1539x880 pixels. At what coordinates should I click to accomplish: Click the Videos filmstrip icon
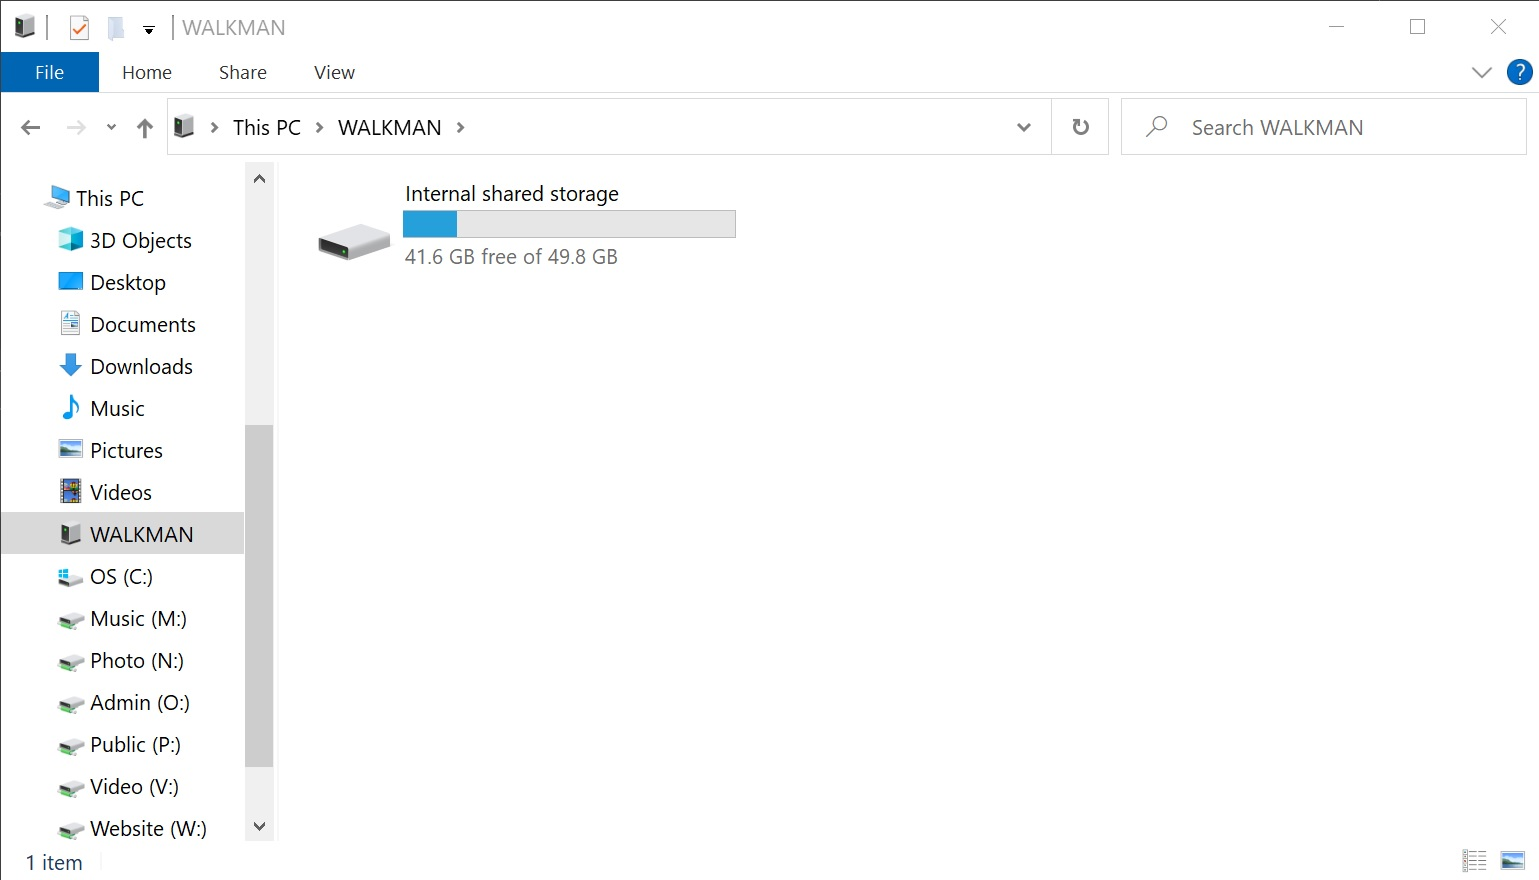(x=71, y=491)
